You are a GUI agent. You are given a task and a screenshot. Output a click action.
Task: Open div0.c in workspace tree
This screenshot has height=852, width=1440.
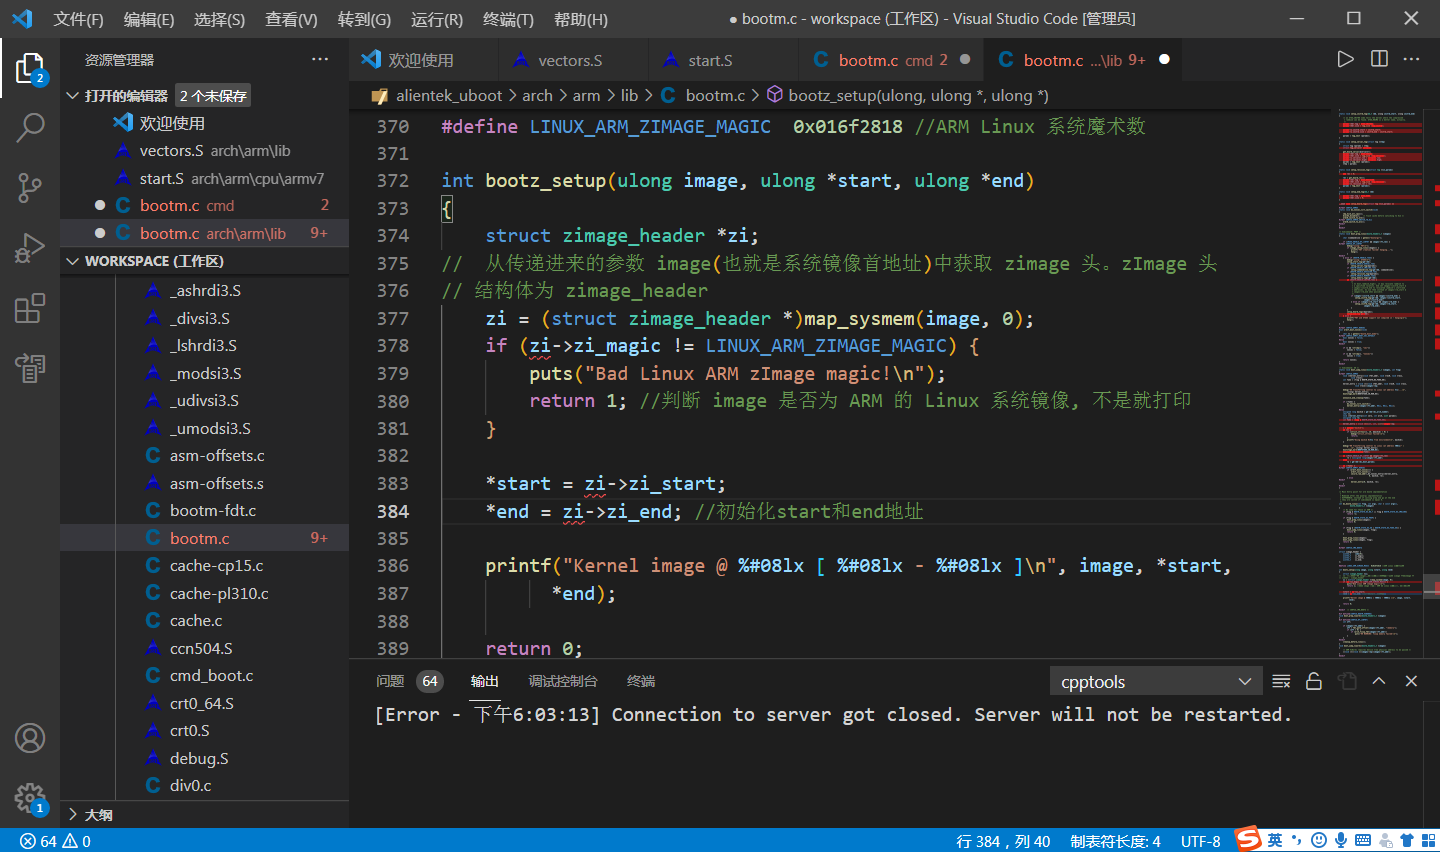tap(204, 785)
